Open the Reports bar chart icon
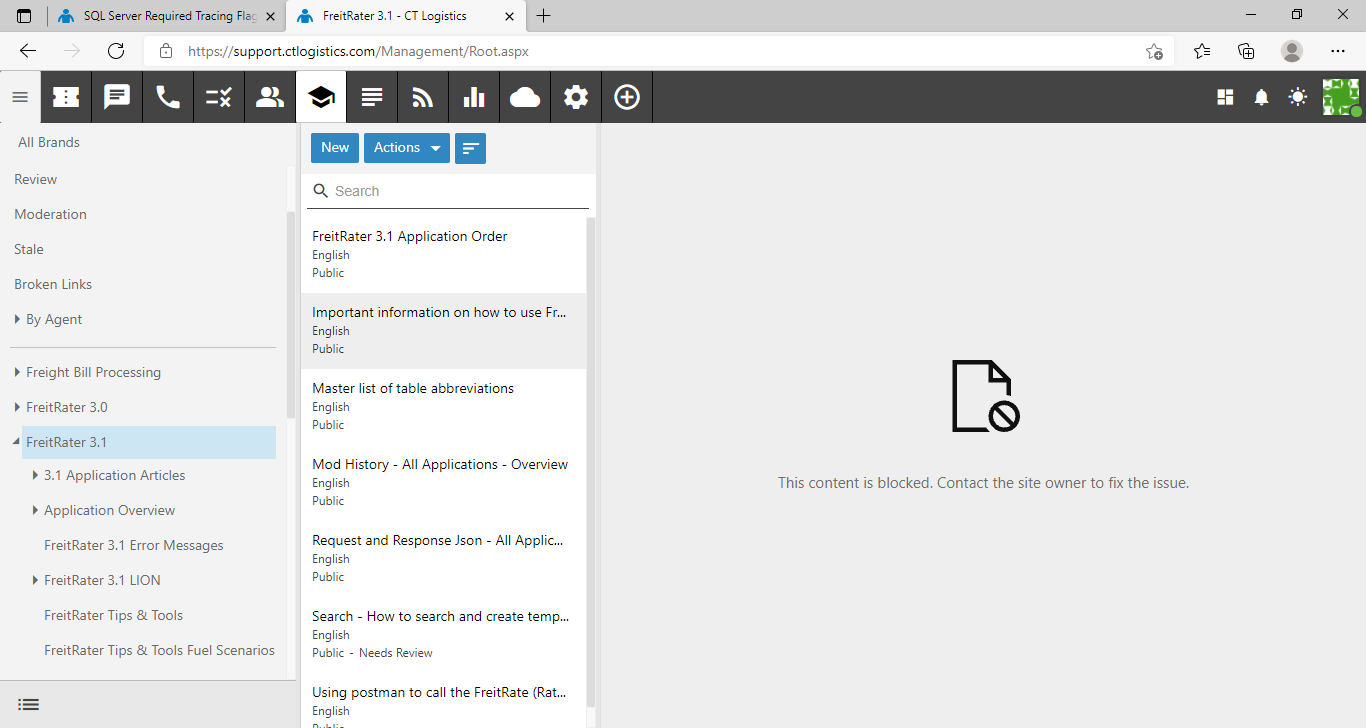Image resolution: width=1366 pixels, height=728 pixels. (x=474, y=97)
